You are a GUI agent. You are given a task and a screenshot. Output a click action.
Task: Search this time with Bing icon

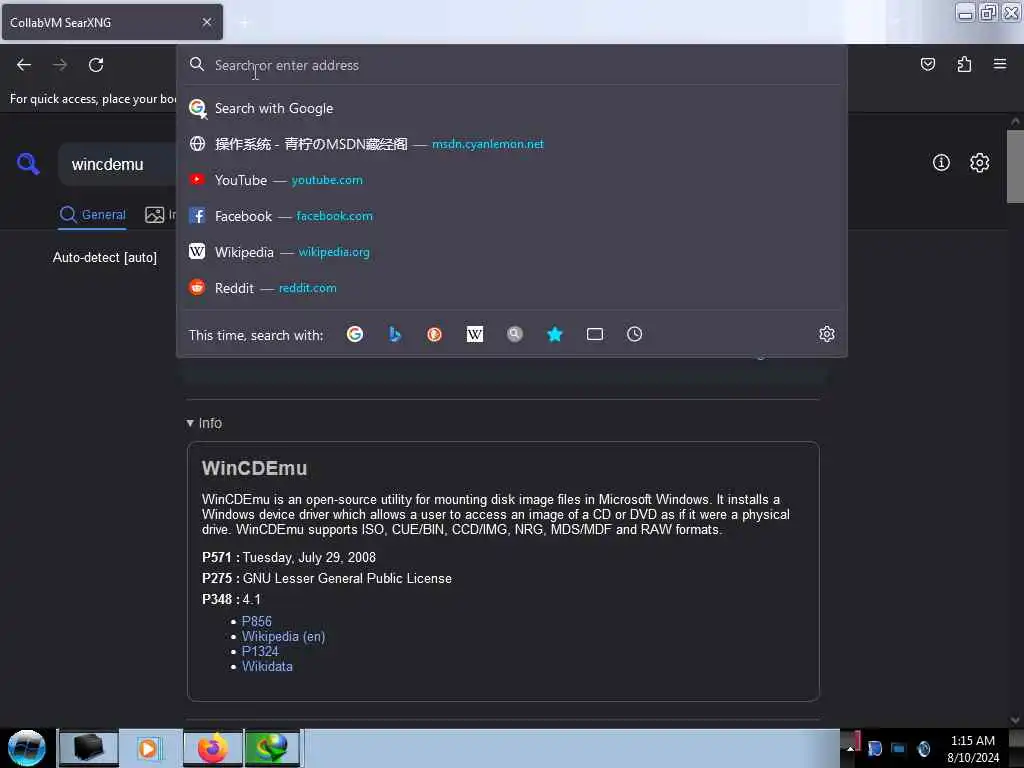click(394, 334)
